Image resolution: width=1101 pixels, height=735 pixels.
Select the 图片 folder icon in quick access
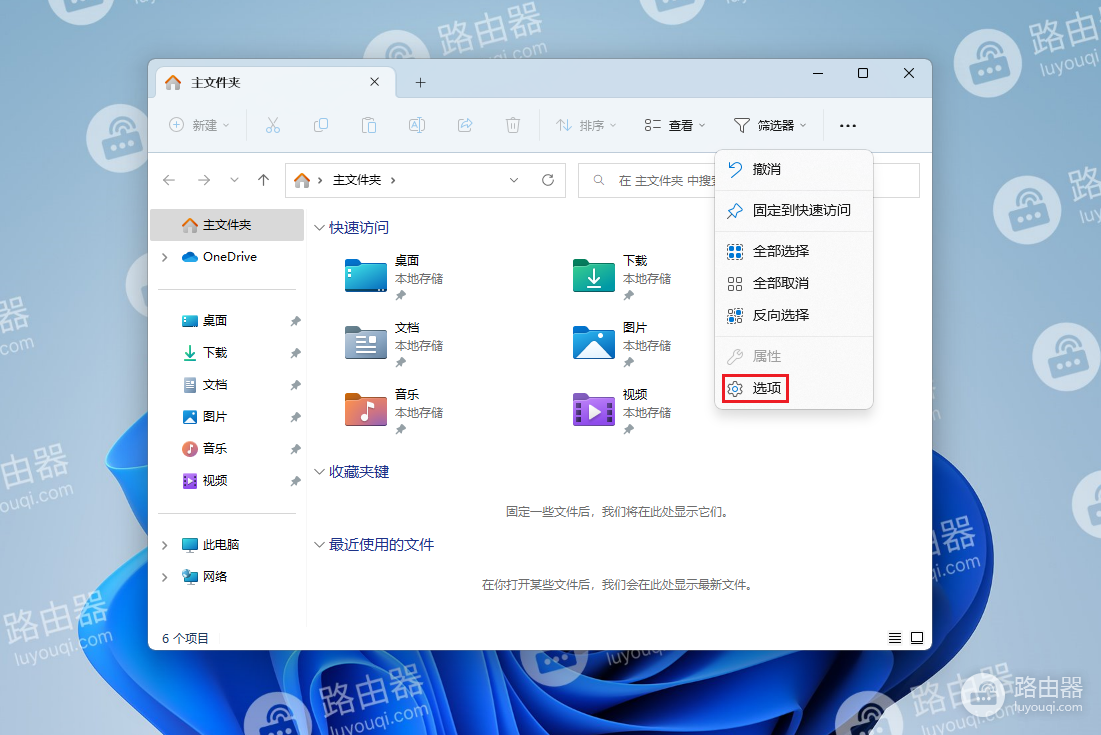pos(594,343)
